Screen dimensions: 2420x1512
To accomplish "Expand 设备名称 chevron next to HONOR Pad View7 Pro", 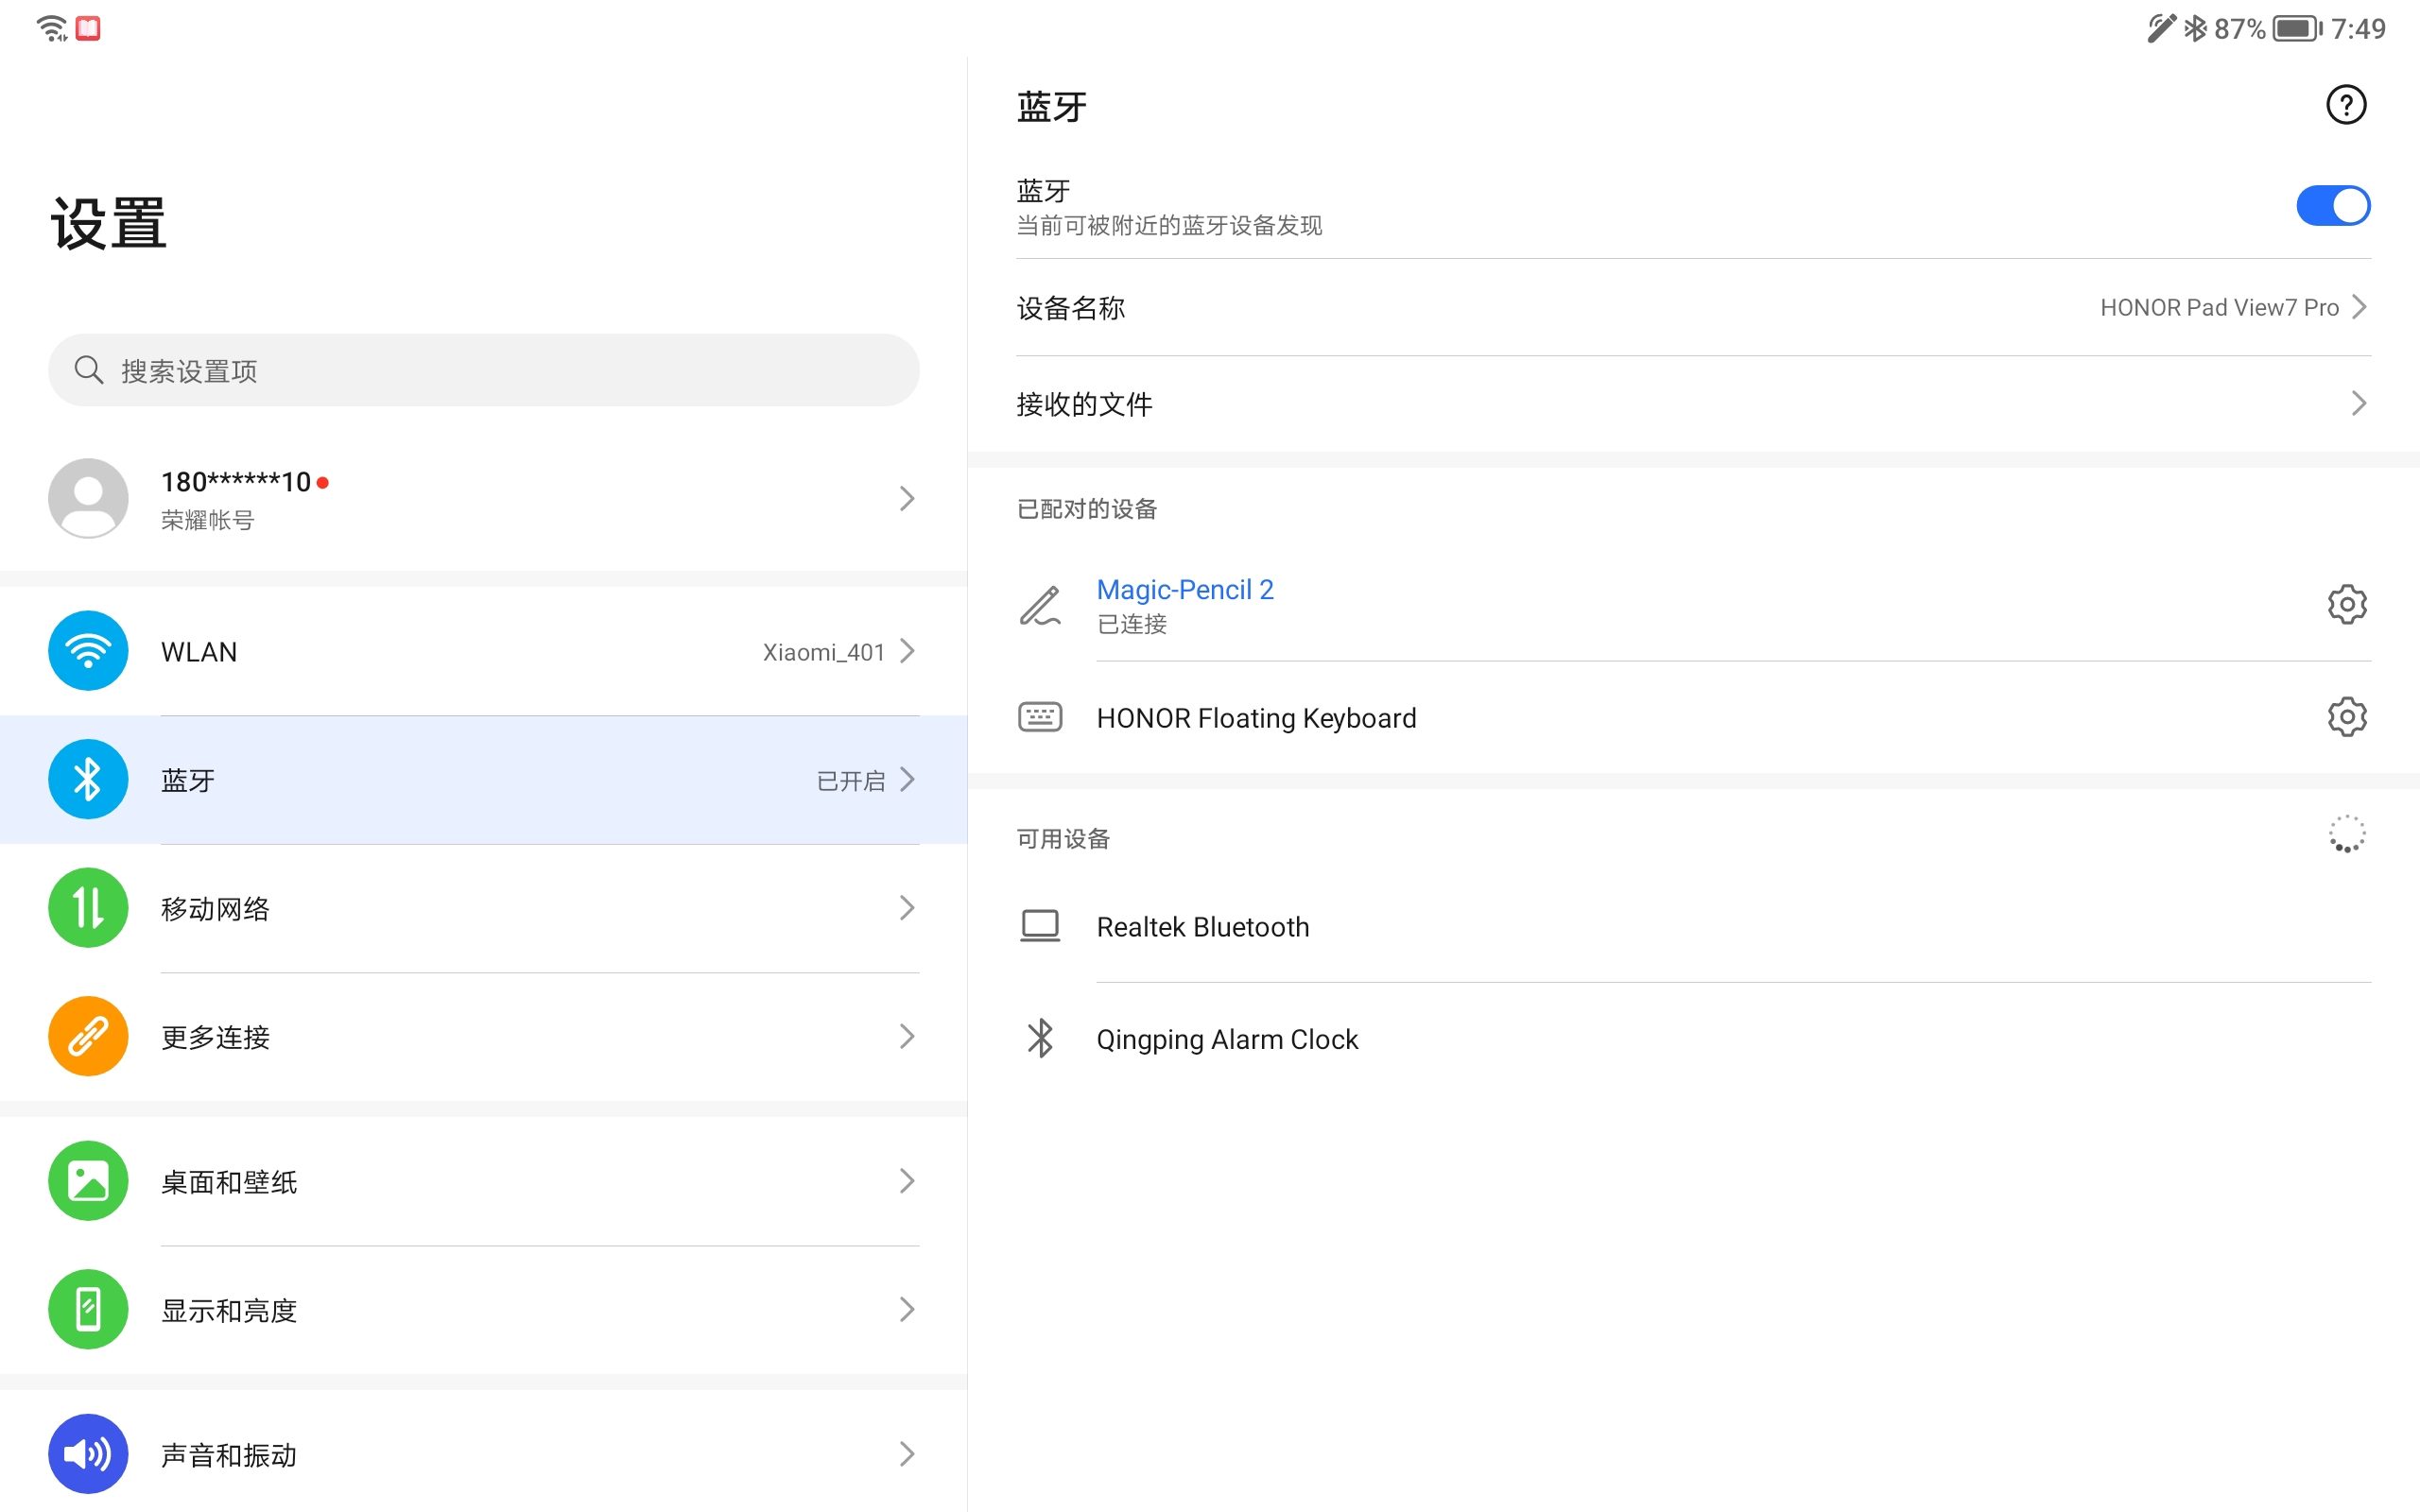I will (x=2359, y=307).
